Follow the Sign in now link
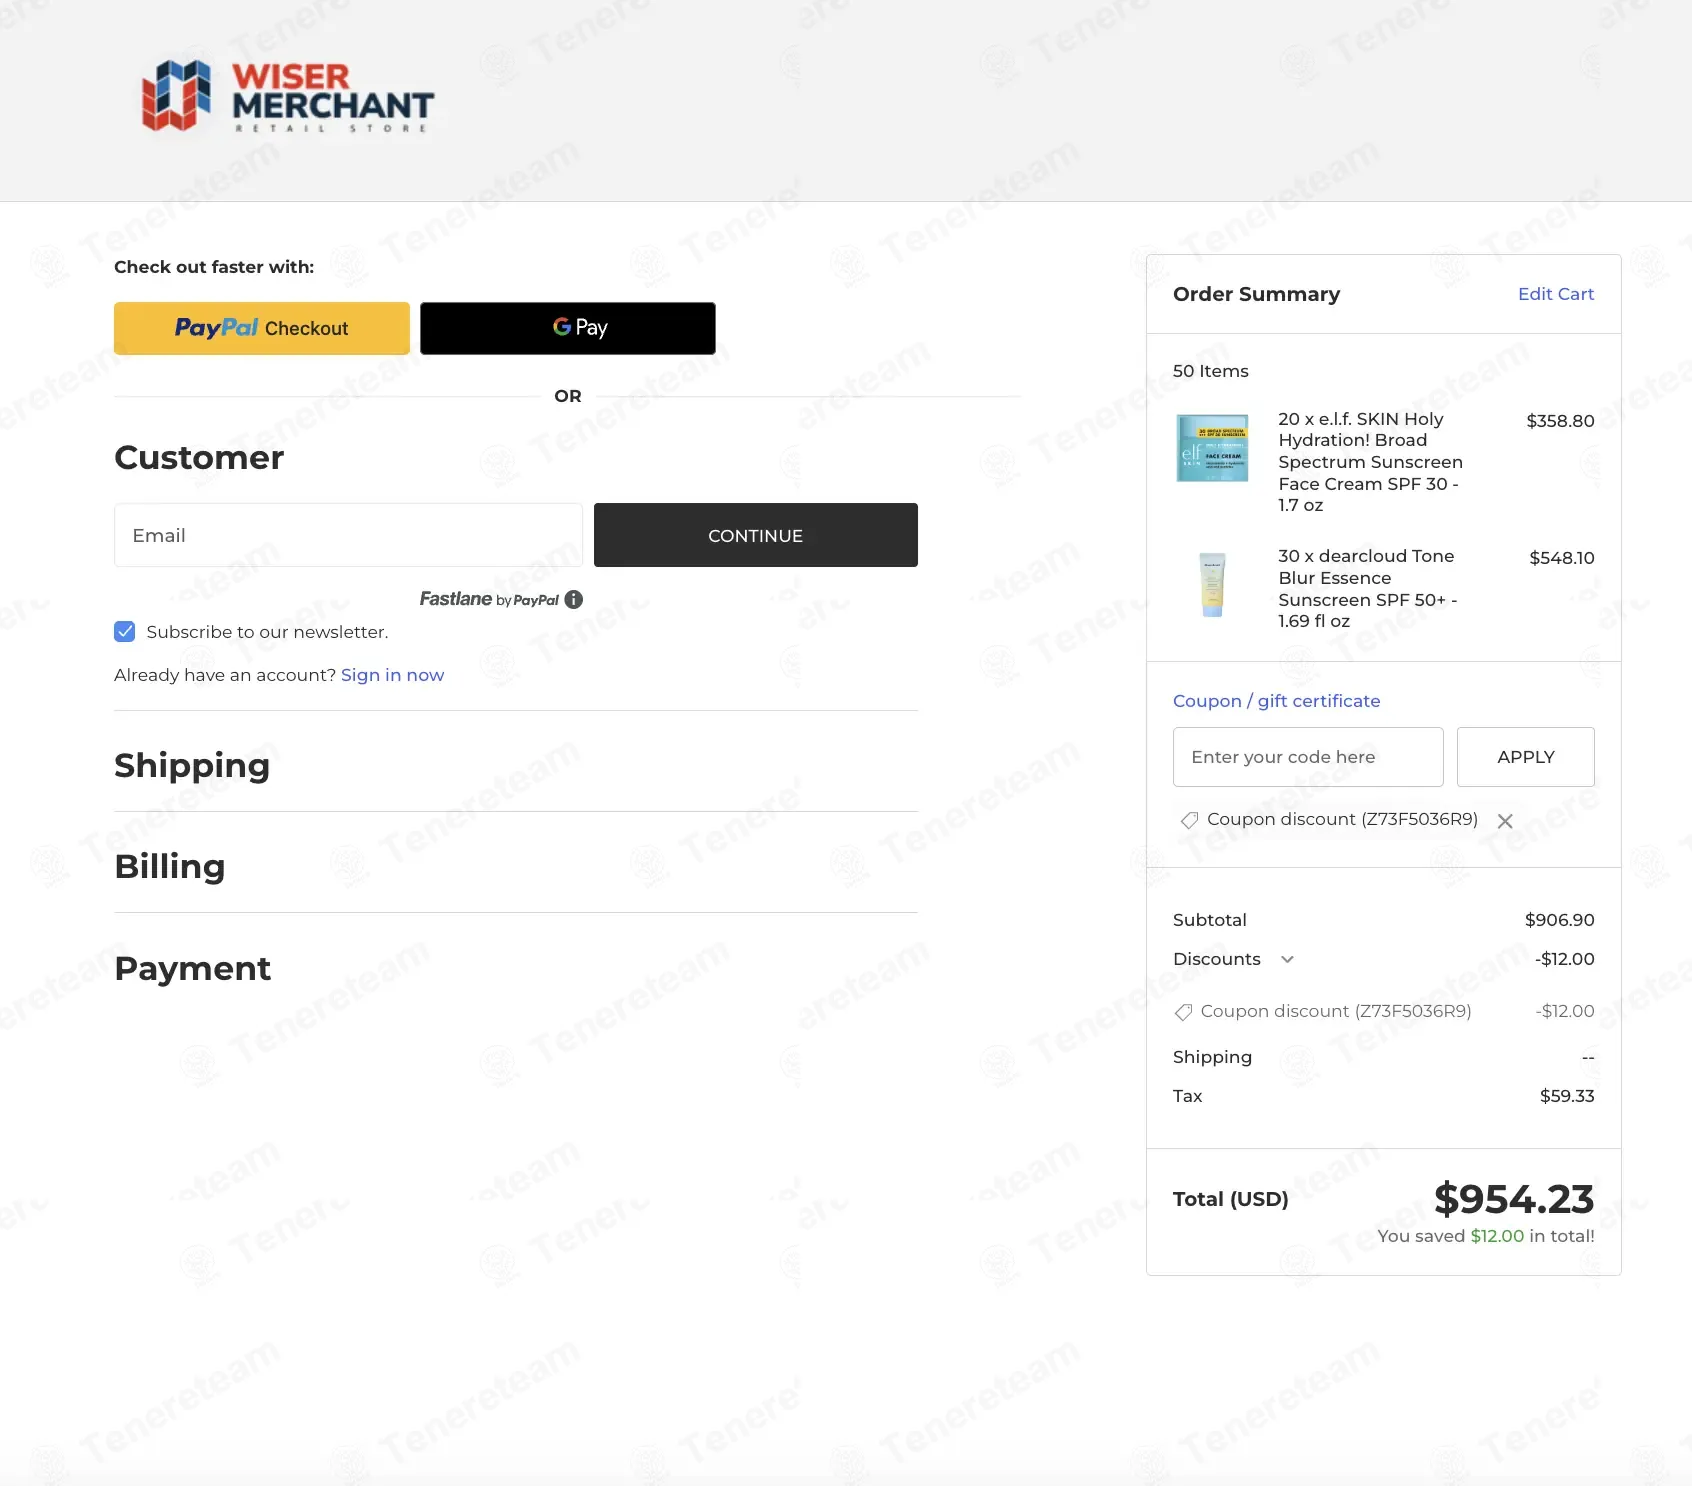The width and height of the screenshot is (1692, 1486). (392, 675)
